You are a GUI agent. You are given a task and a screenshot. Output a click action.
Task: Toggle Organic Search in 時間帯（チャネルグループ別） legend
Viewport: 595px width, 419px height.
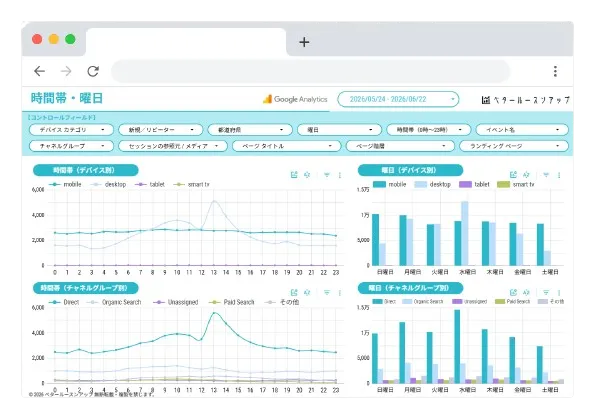click(114, 302)
